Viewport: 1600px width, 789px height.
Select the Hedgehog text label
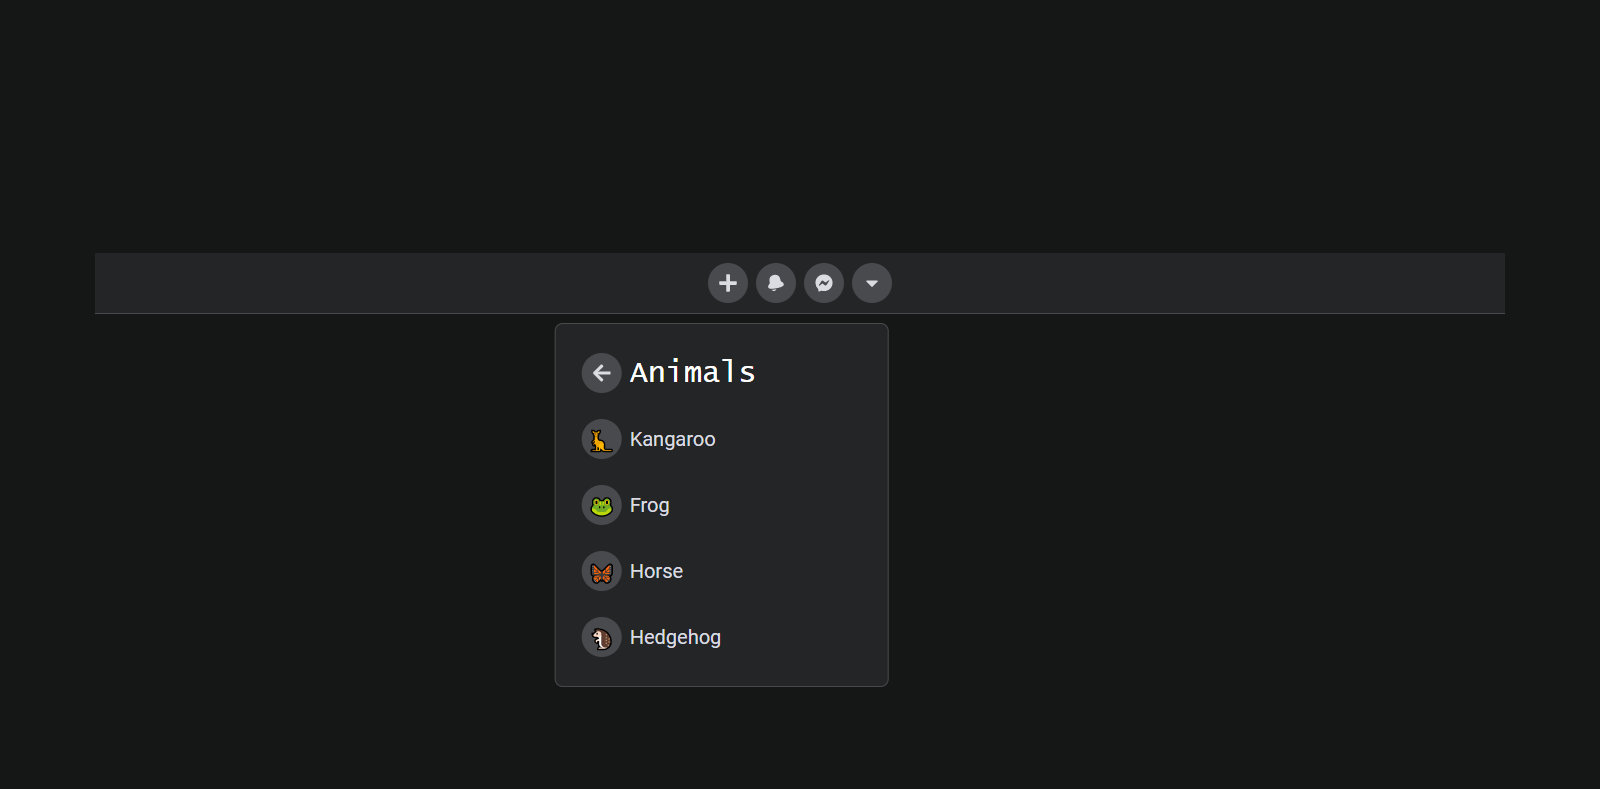[675, 637]
